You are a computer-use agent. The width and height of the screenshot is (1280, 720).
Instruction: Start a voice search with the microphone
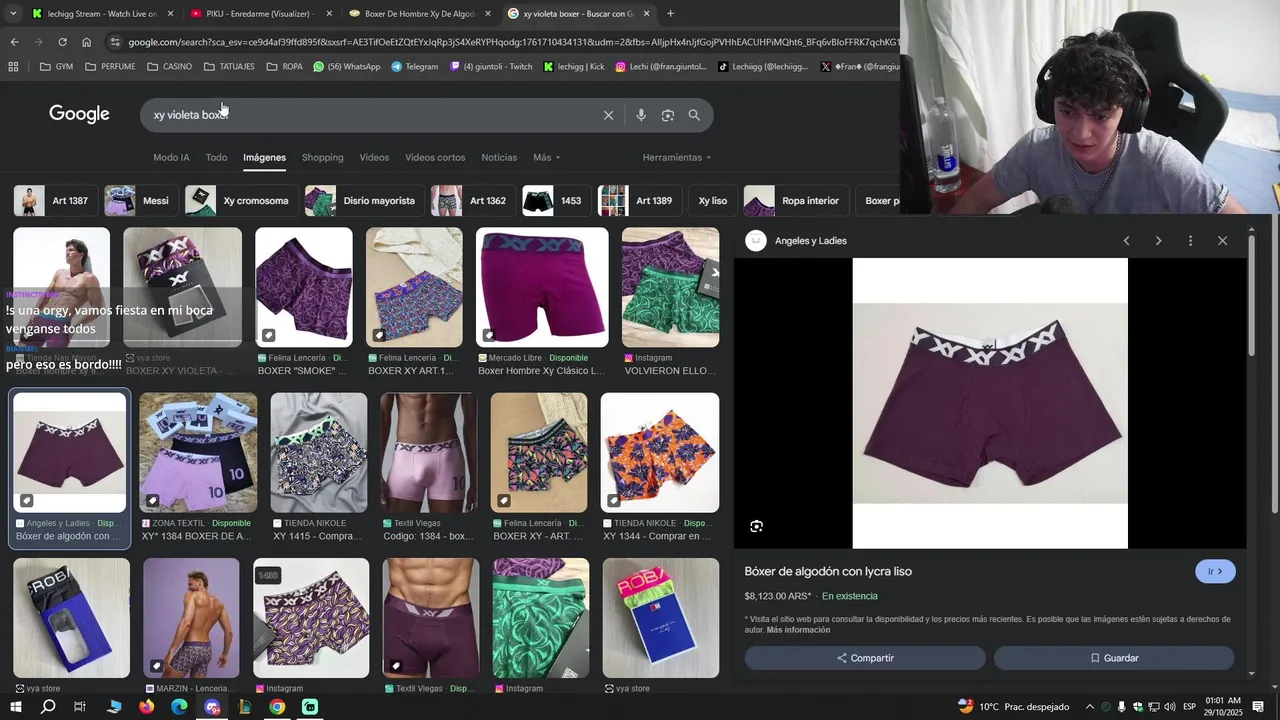tap(641, 115)
